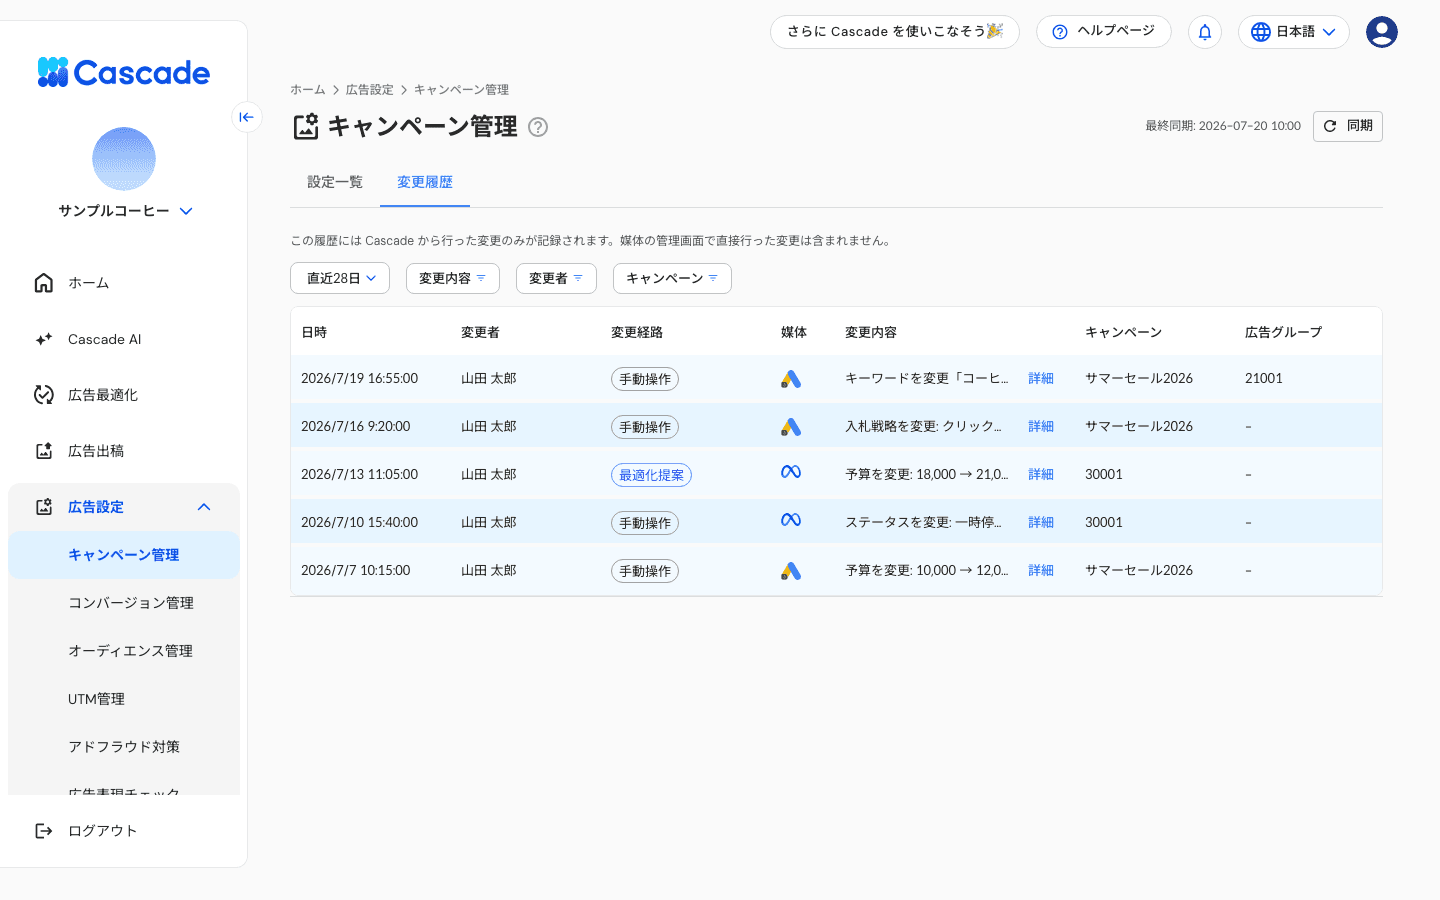Go to 広告設定 breadcrumb link

[x=370, y=90]
